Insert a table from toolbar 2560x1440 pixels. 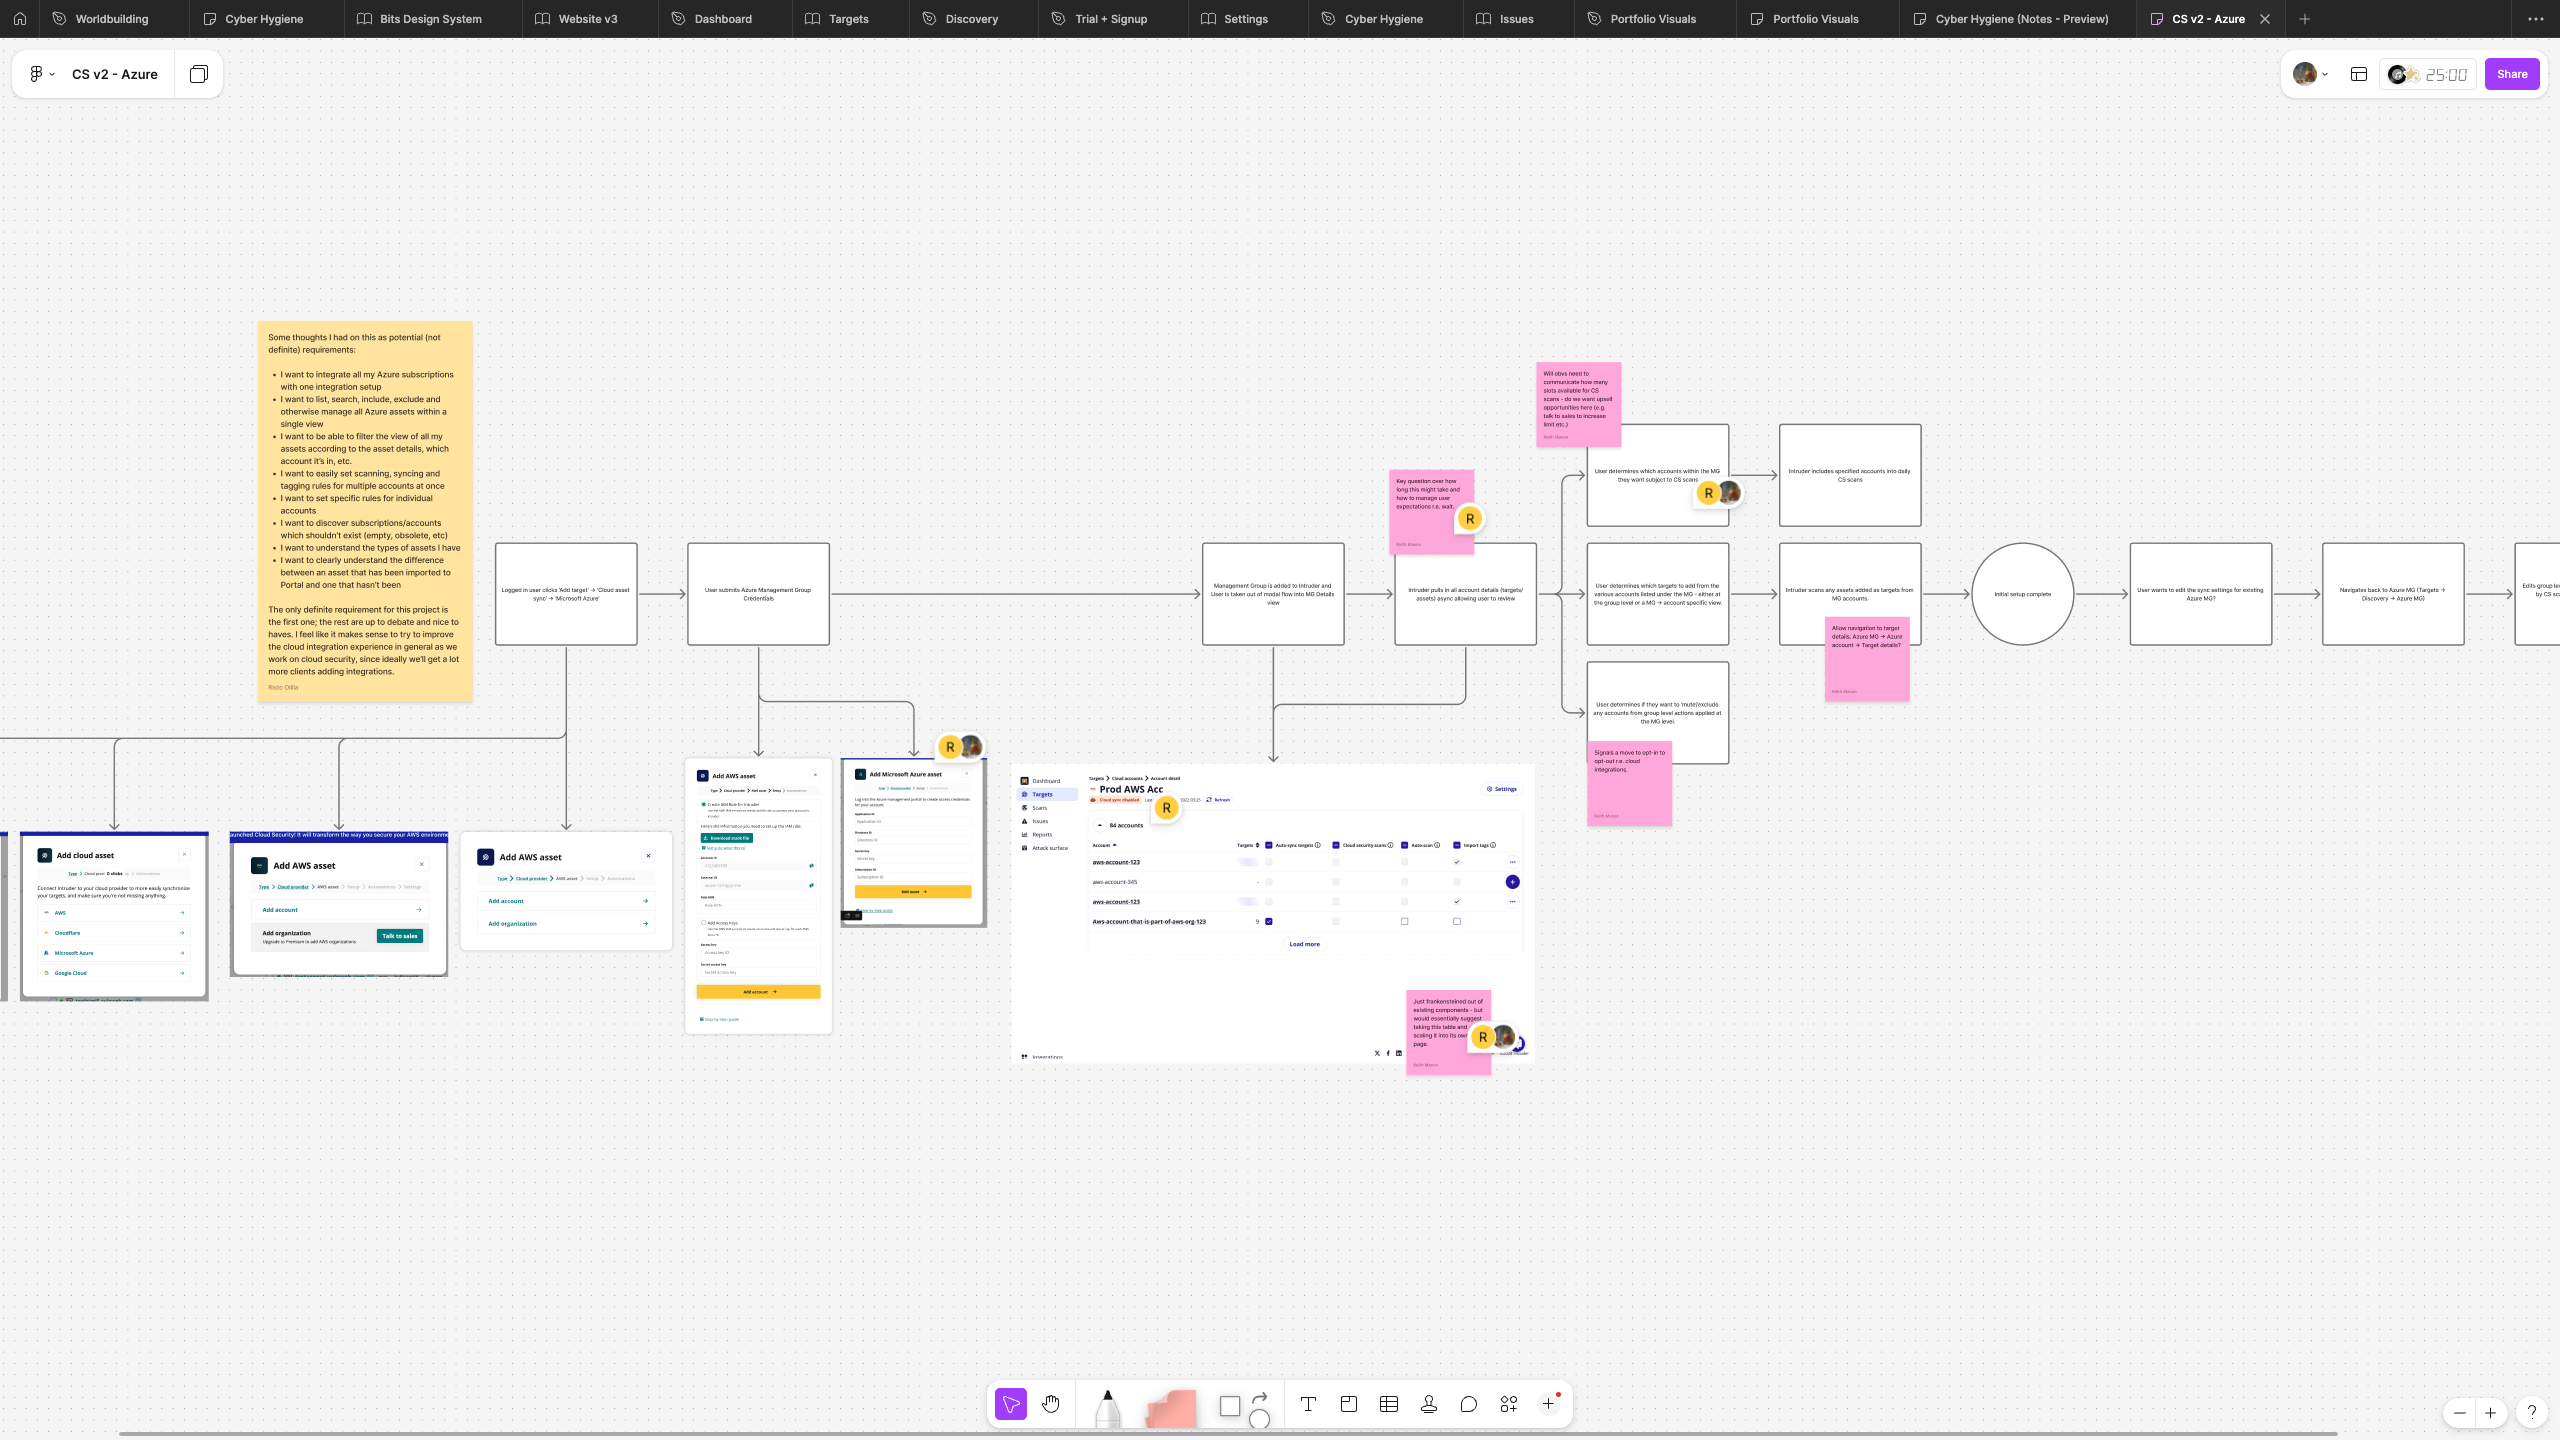1389,1404
